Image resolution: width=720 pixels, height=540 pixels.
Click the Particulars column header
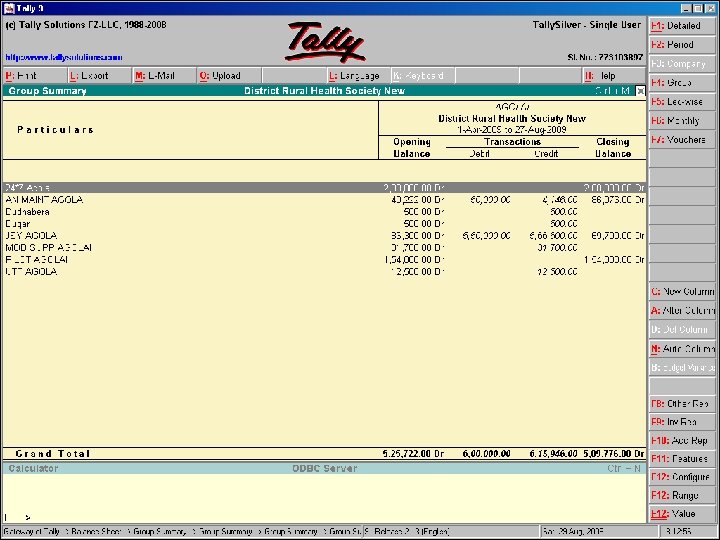(55, 130)
